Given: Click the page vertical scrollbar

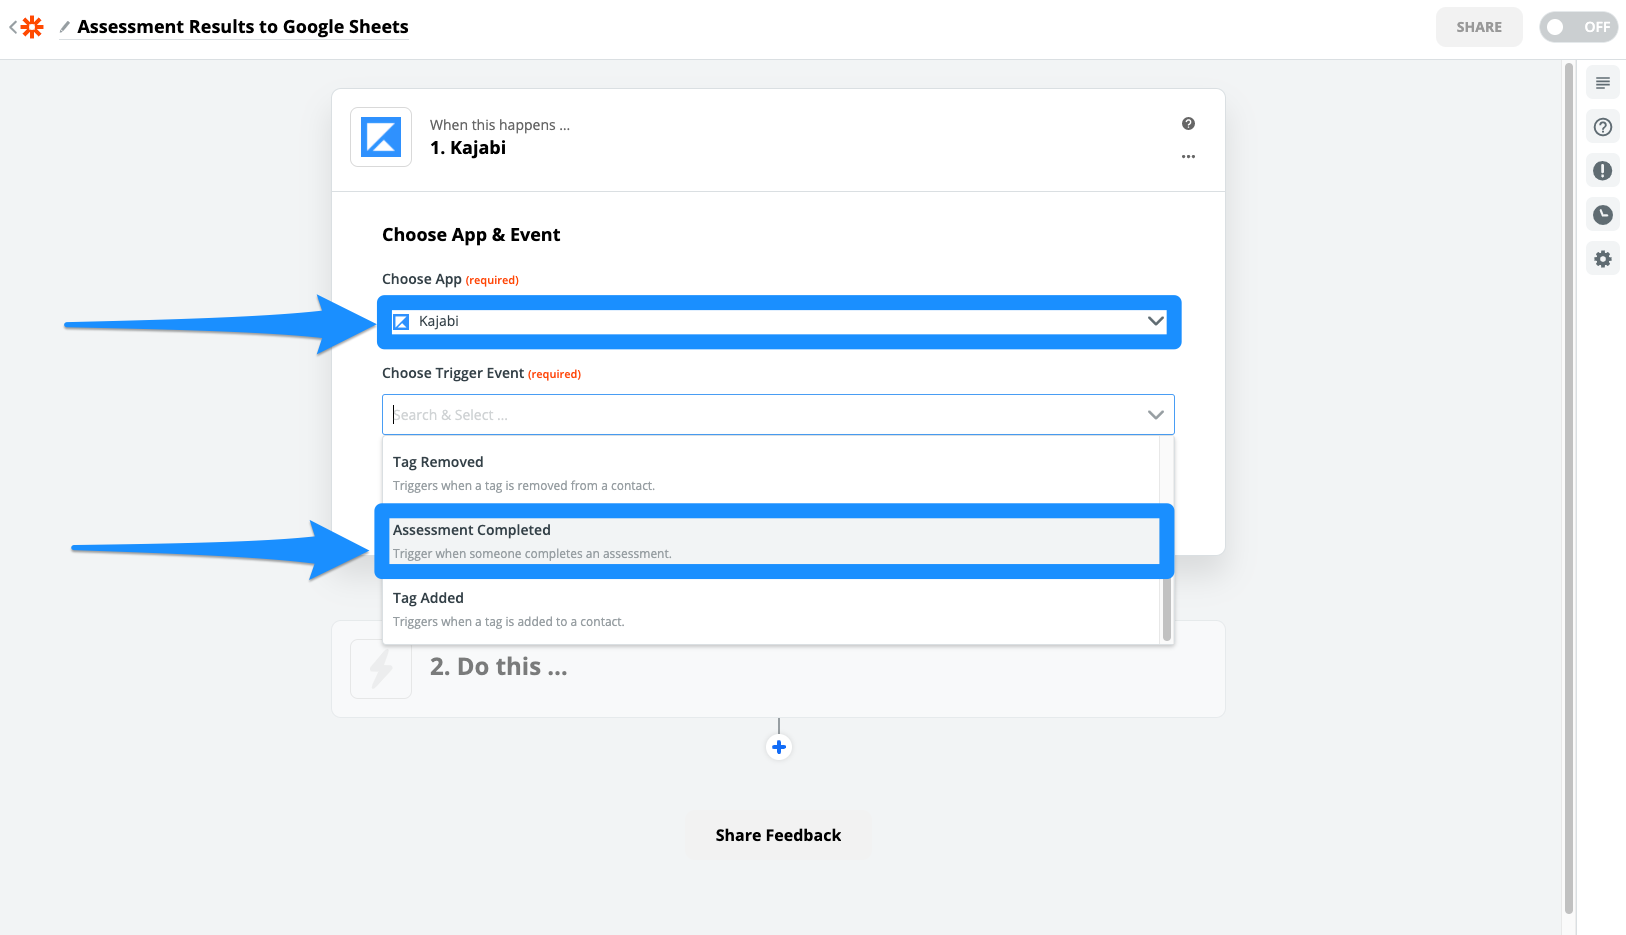Looking at the screenshot, I should [1569, 488].
